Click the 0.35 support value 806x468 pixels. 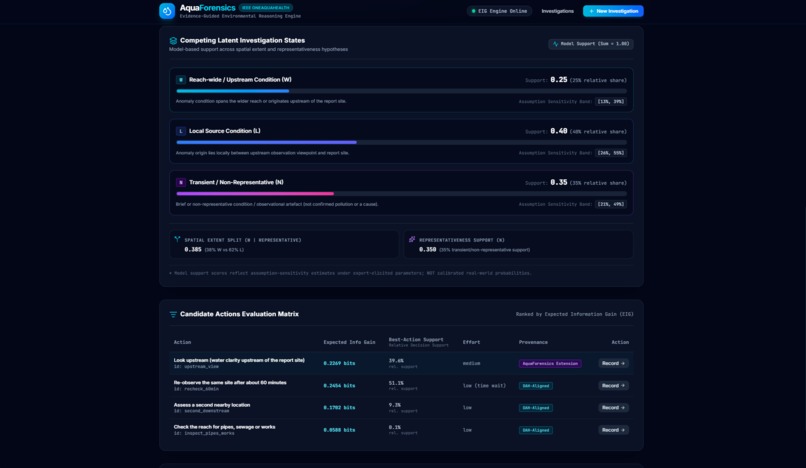[559, 183]
